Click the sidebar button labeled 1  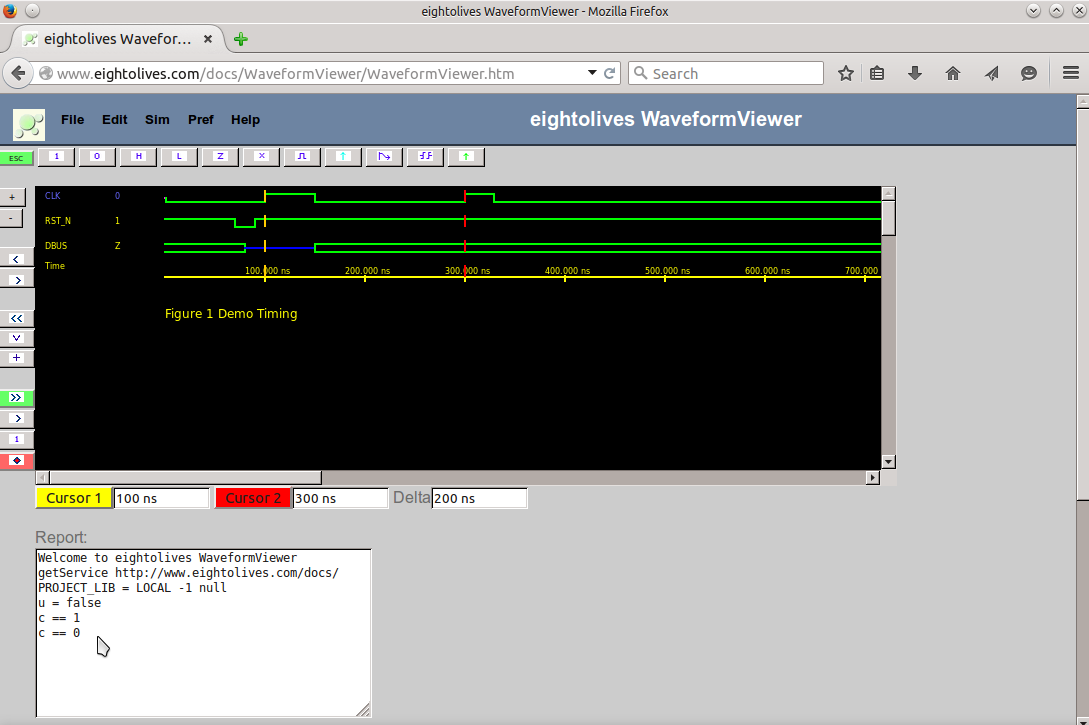tap(17, 439)
